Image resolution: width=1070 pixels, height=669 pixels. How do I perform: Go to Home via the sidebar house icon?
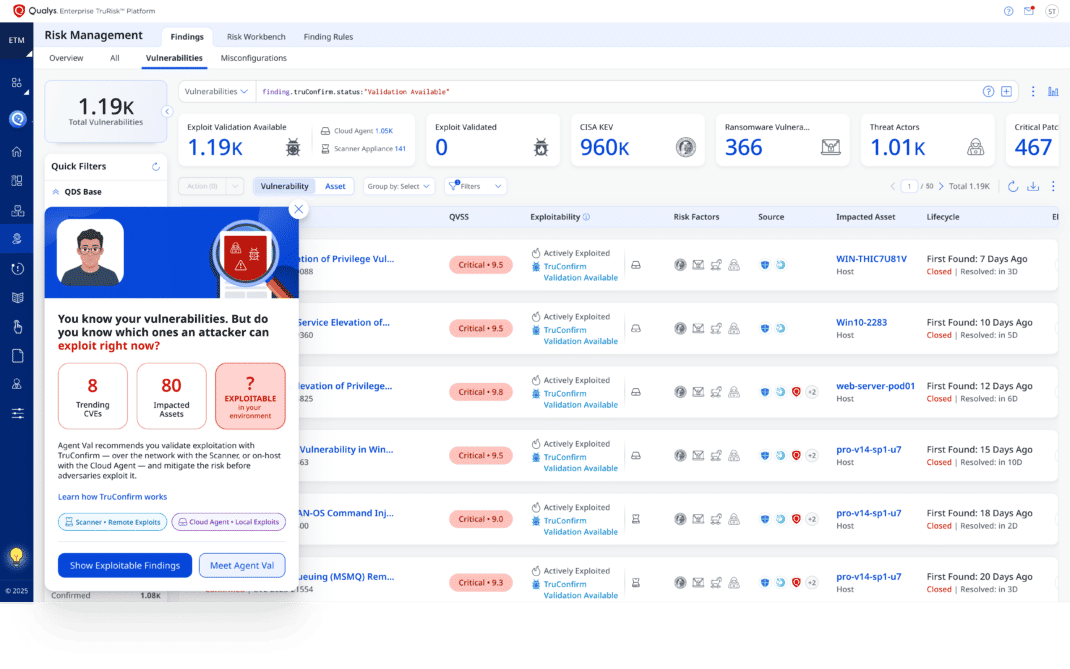17,152
